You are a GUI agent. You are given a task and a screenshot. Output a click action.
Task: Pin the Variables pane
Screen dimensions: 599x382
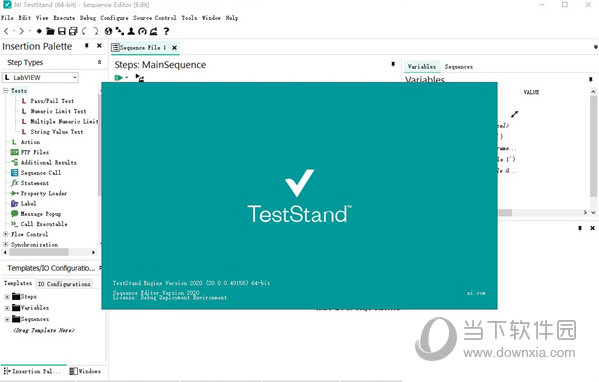(x=591, y=79)
